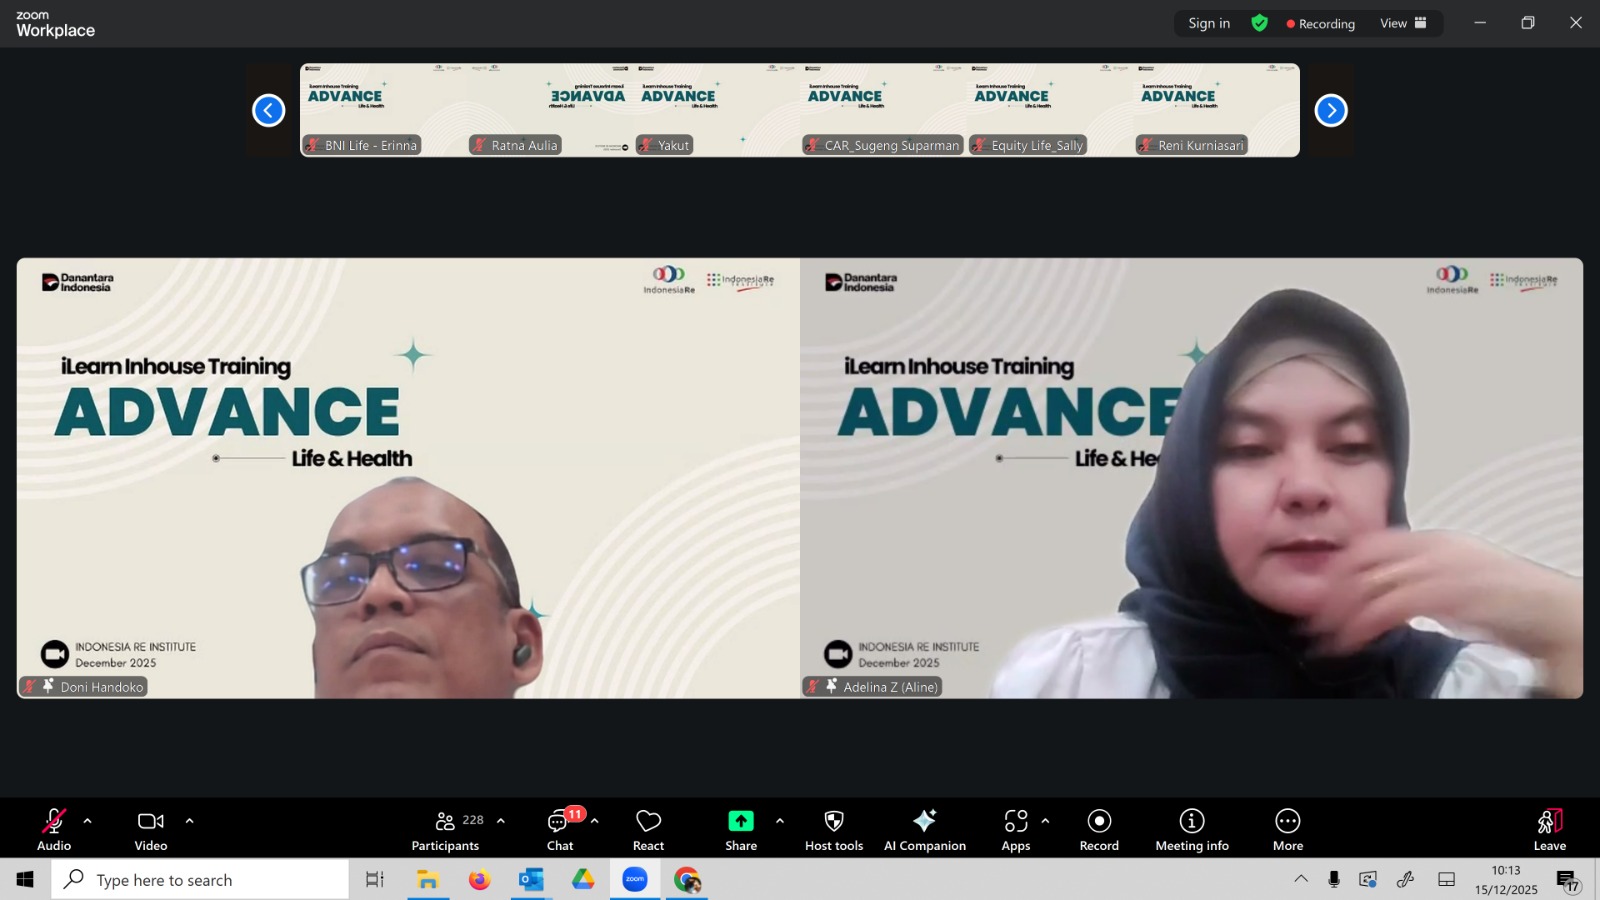Click the Sign in button
The image size is (1600, 900).
tap(1209, 23)
